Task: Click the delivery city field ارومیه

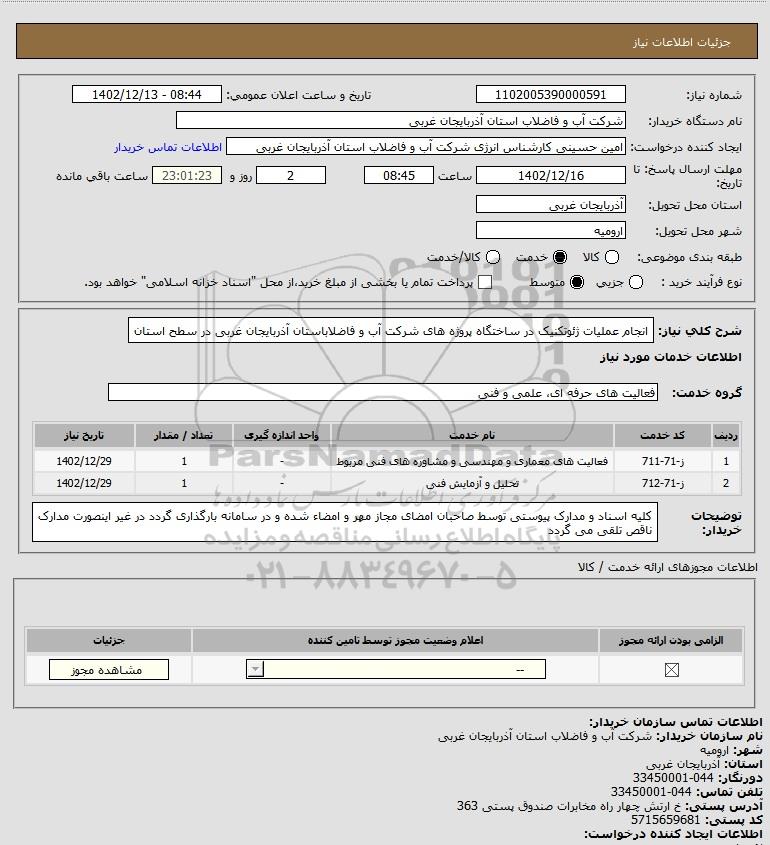Action: coord(551,231)
